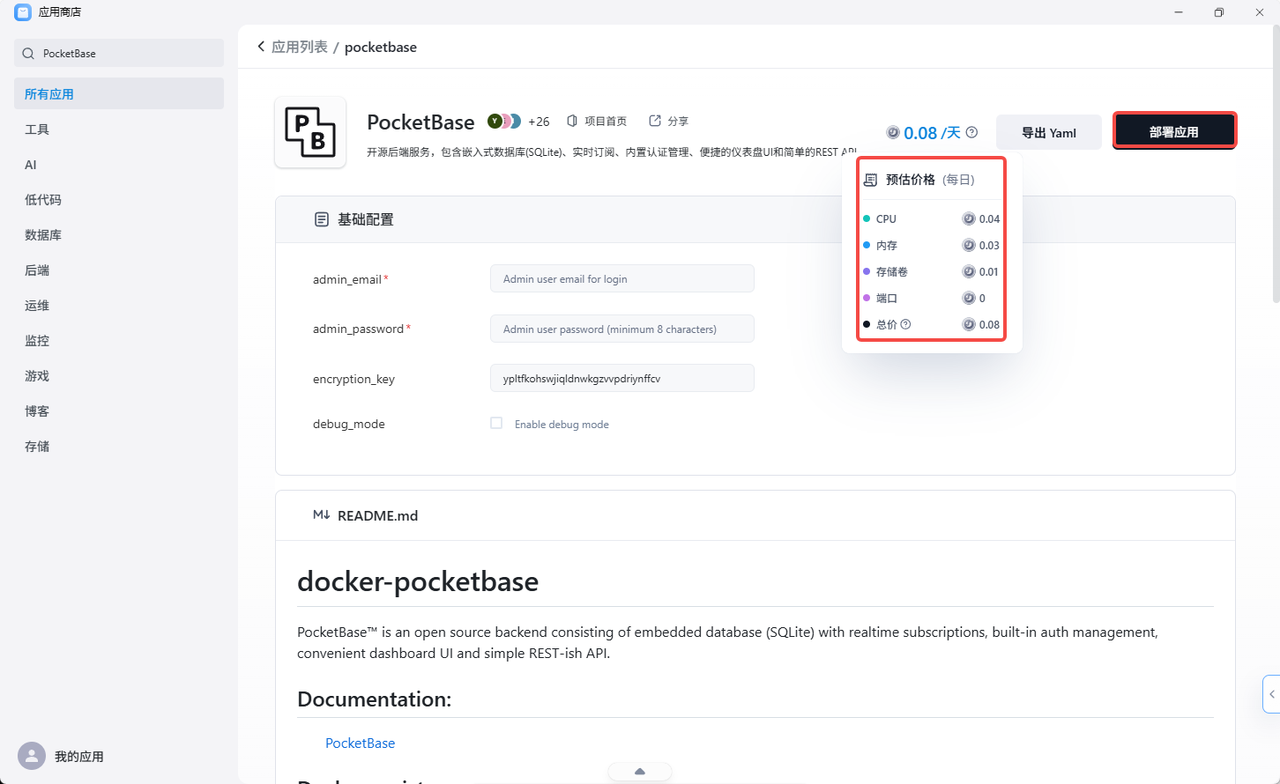Click the PocketBase PB logo thumbnail

(311, 132)
